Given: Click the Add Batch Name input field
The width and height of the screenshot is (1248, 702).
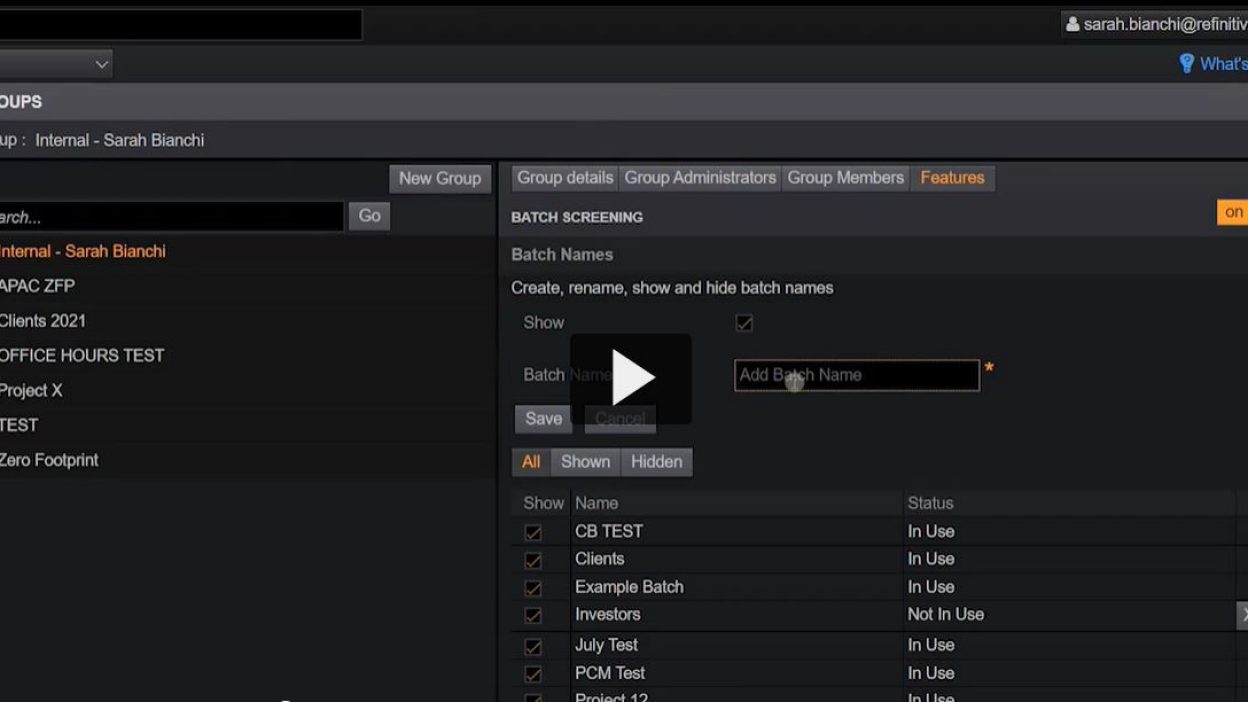Looking at the screenshot, I should coord(856,375).
